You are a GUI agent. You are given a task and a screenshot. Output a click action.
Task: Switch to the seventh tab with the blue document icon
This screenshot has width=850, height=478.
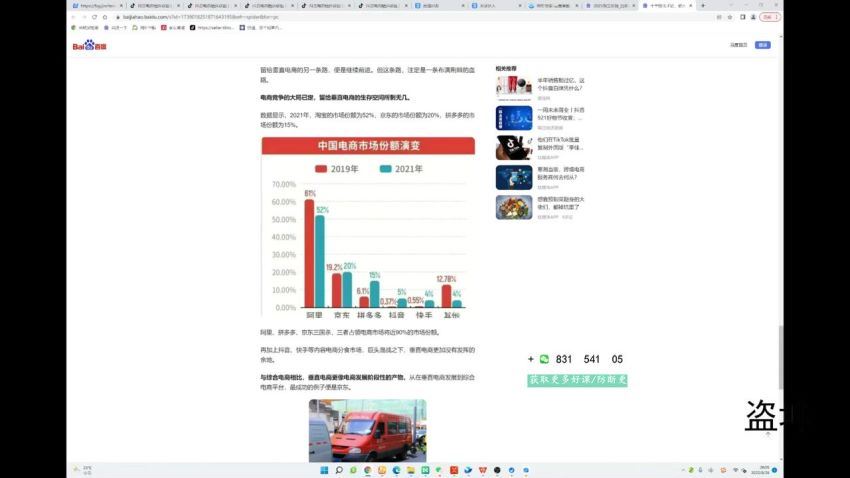[439, 5]
